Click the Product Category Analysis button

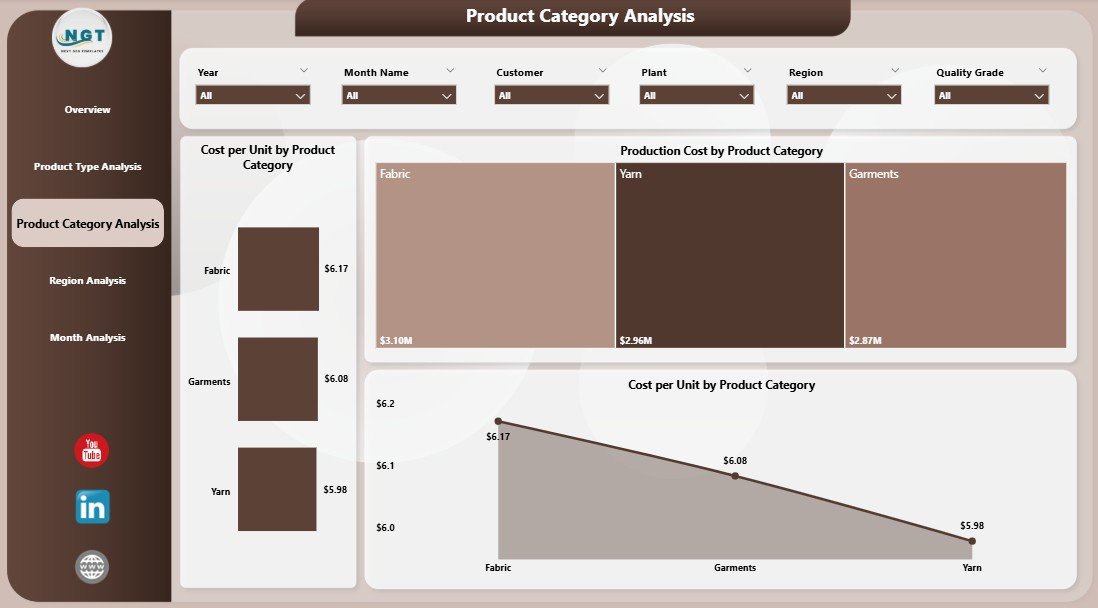(x=87, y=222)
